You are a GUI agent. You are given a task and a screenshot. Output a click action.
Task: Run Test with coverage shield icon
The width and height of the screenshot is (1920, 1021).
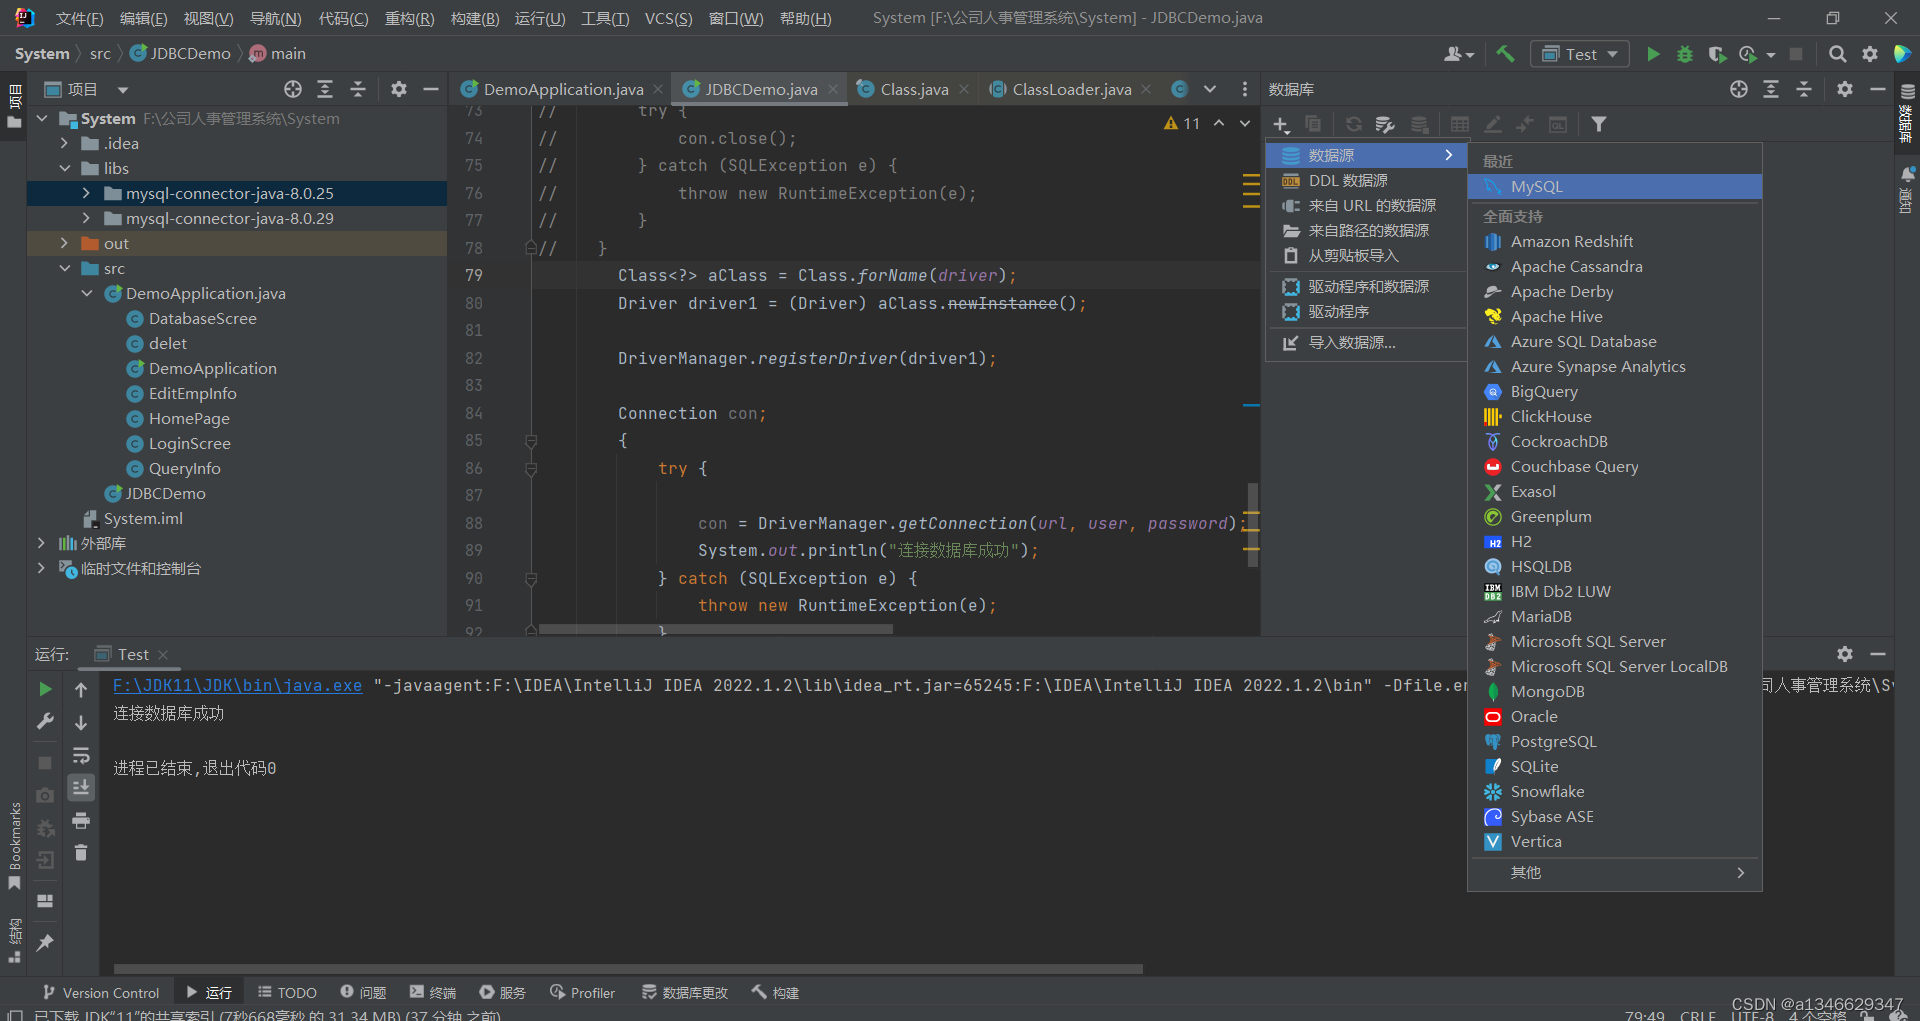[1717, 54]
